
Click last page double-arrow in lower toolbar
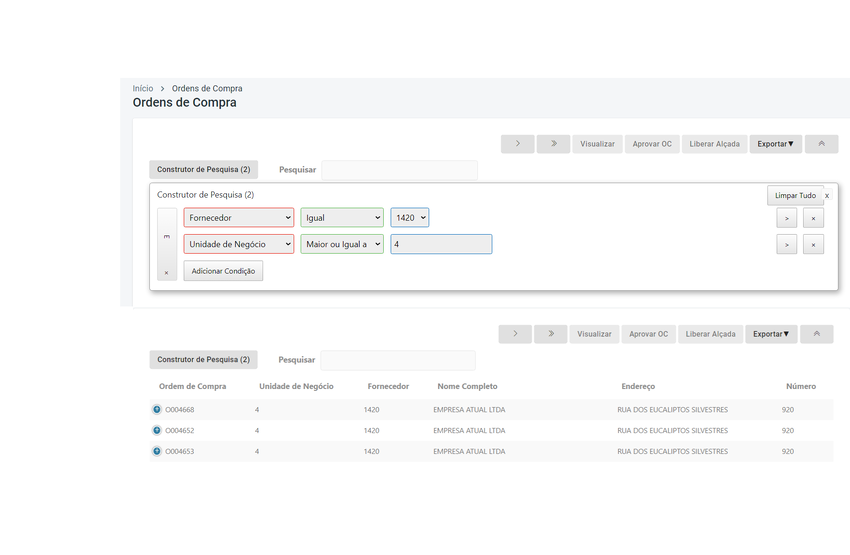point(551,334)
